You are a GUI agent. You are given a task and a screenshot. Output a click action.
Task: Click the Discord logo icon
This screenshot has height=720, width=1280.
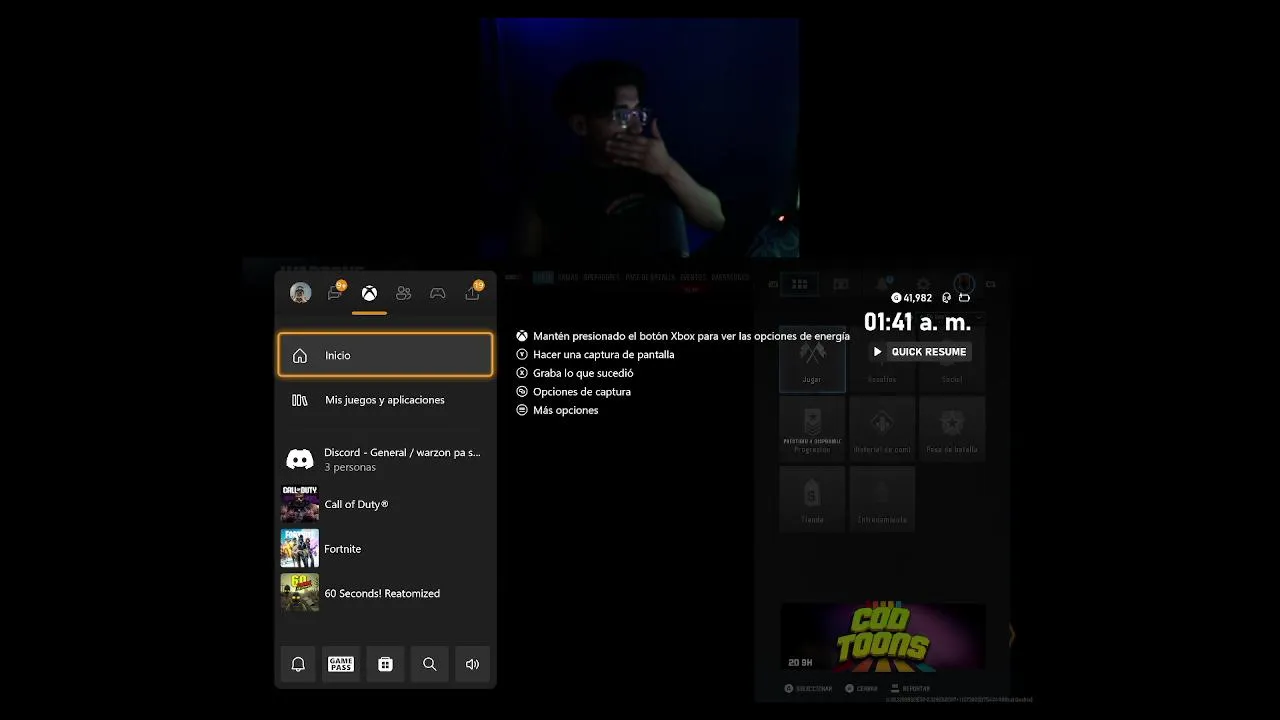(300, 459)
